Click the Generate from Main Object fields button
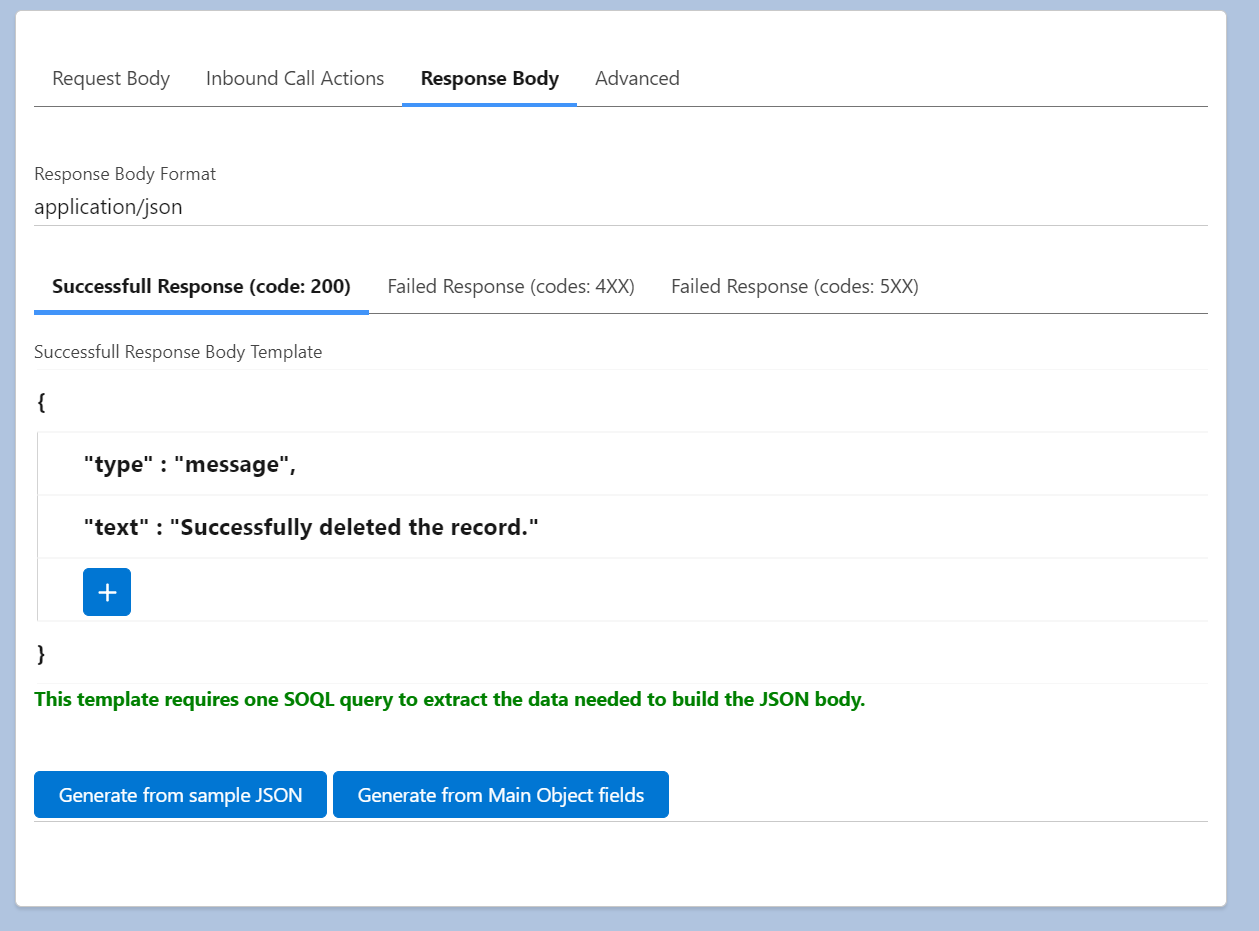 click(500, 794)
